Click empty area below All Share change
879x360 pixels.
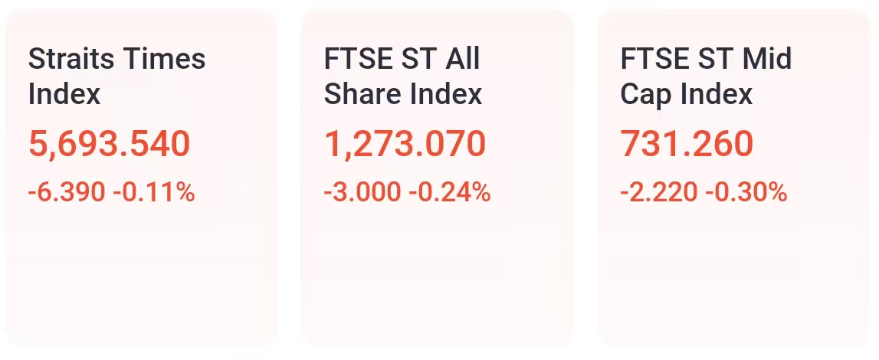[437, 275]
